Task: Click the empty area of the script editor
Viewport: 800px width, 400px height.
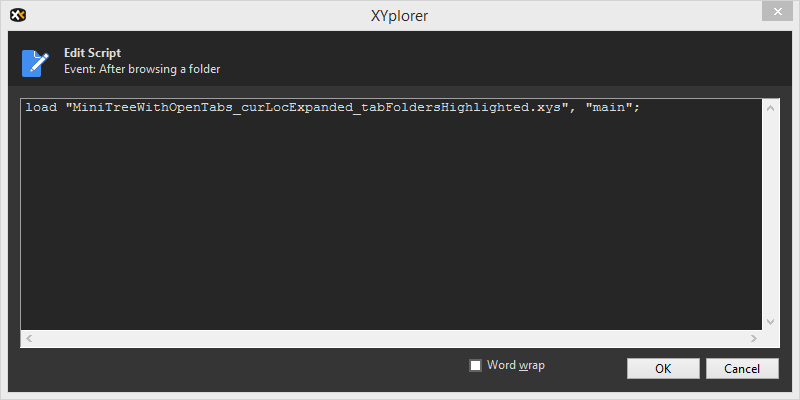Action: (x=390, y=230)
